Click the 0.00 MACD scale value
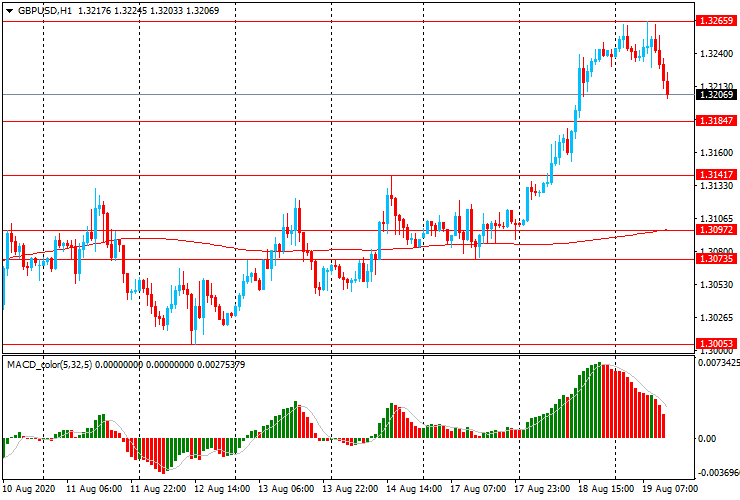Viewport: 740px width, 500px height. coord(707,439)
